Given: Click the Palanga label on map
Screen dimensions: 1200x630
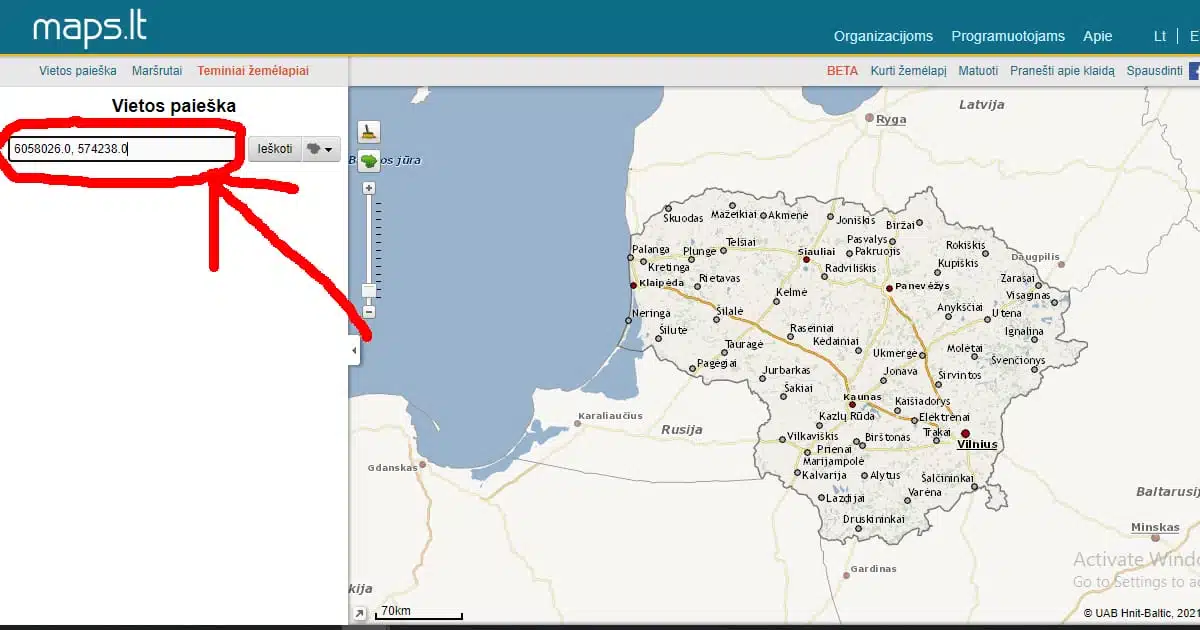Looking at the screenshot, I should tap(651, 250).
